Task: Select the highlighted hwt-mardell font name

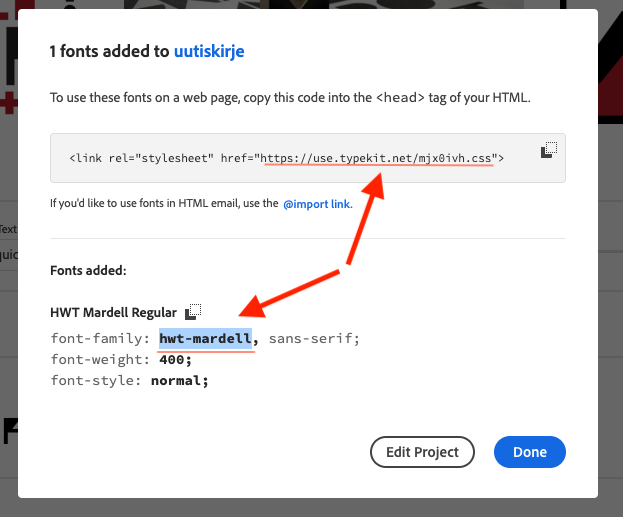Action: point(205,339)
